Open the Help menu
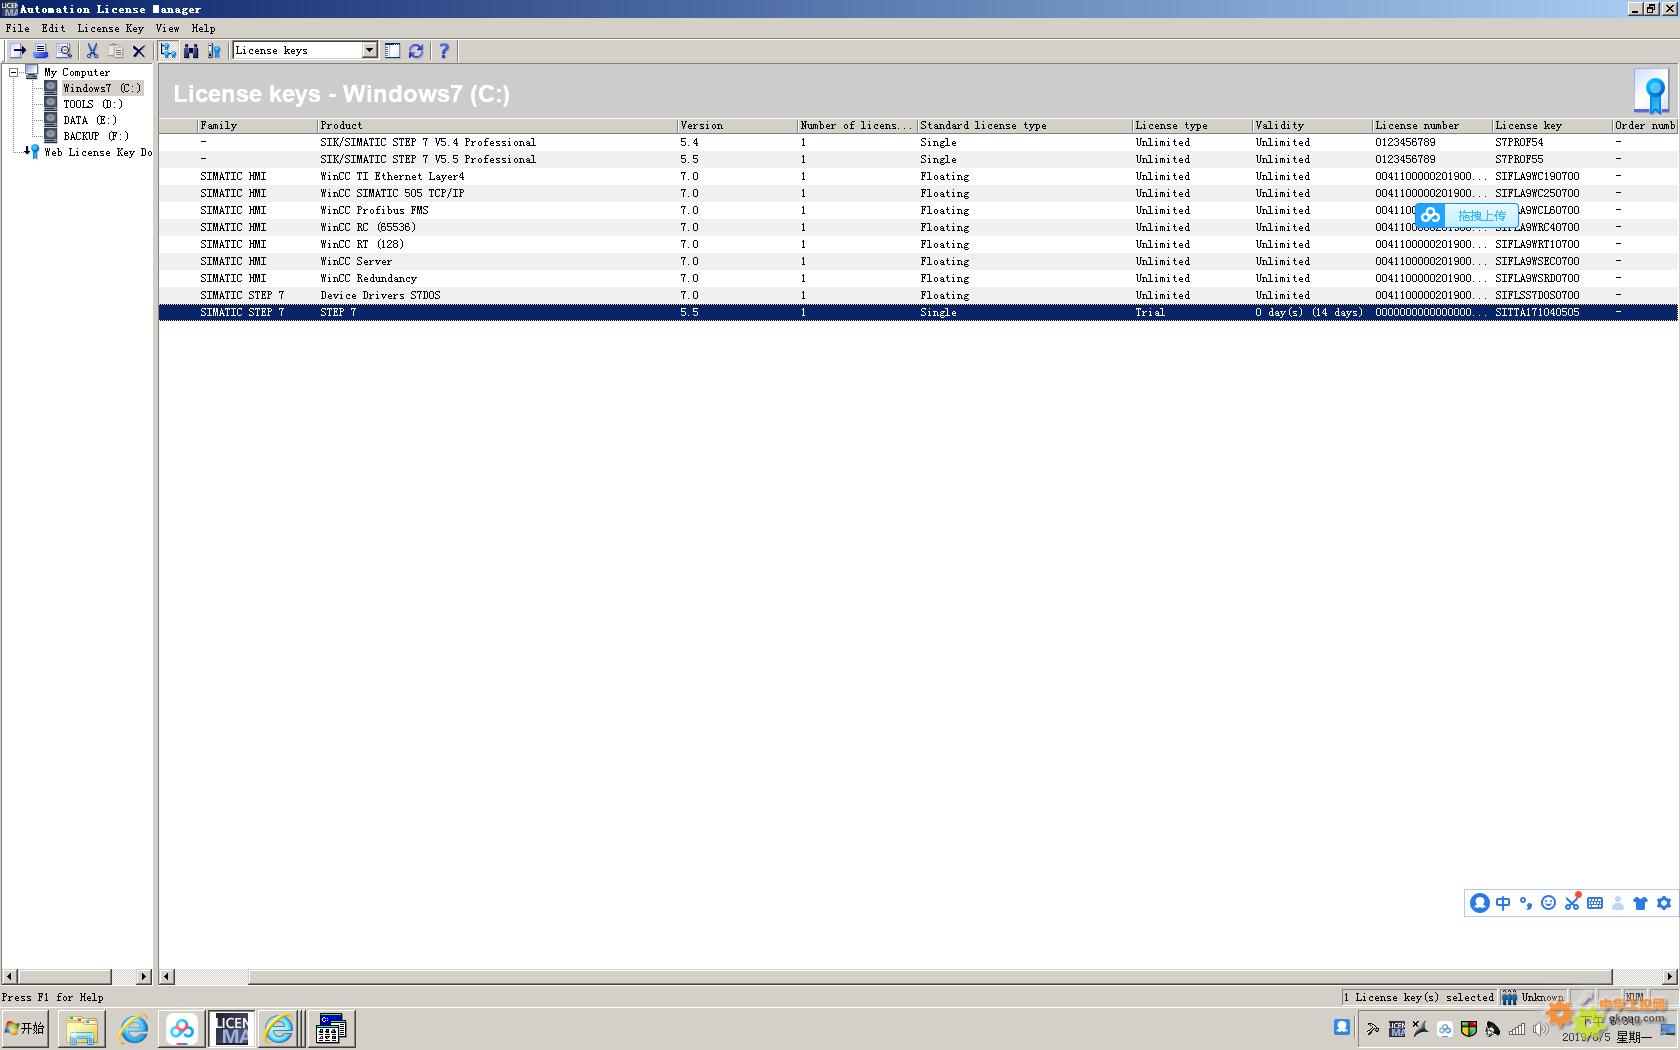The width and height of the screenshot is (1680, 1050). 203,28
